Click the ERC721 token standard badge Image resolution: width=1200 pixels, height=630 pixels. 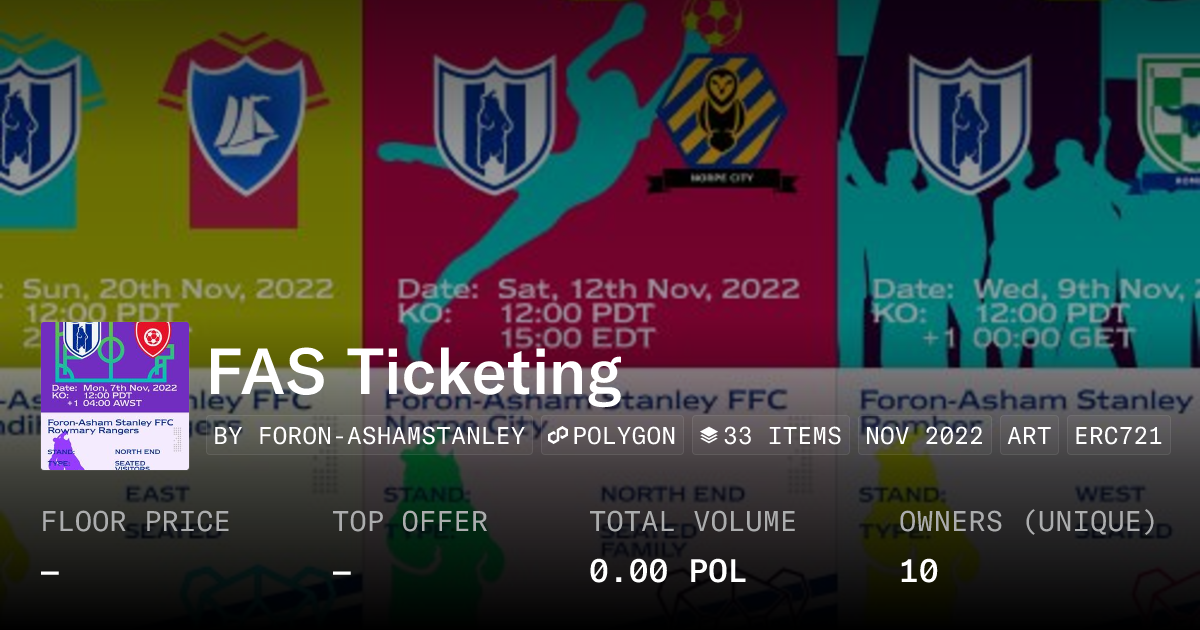[1117, 435]
